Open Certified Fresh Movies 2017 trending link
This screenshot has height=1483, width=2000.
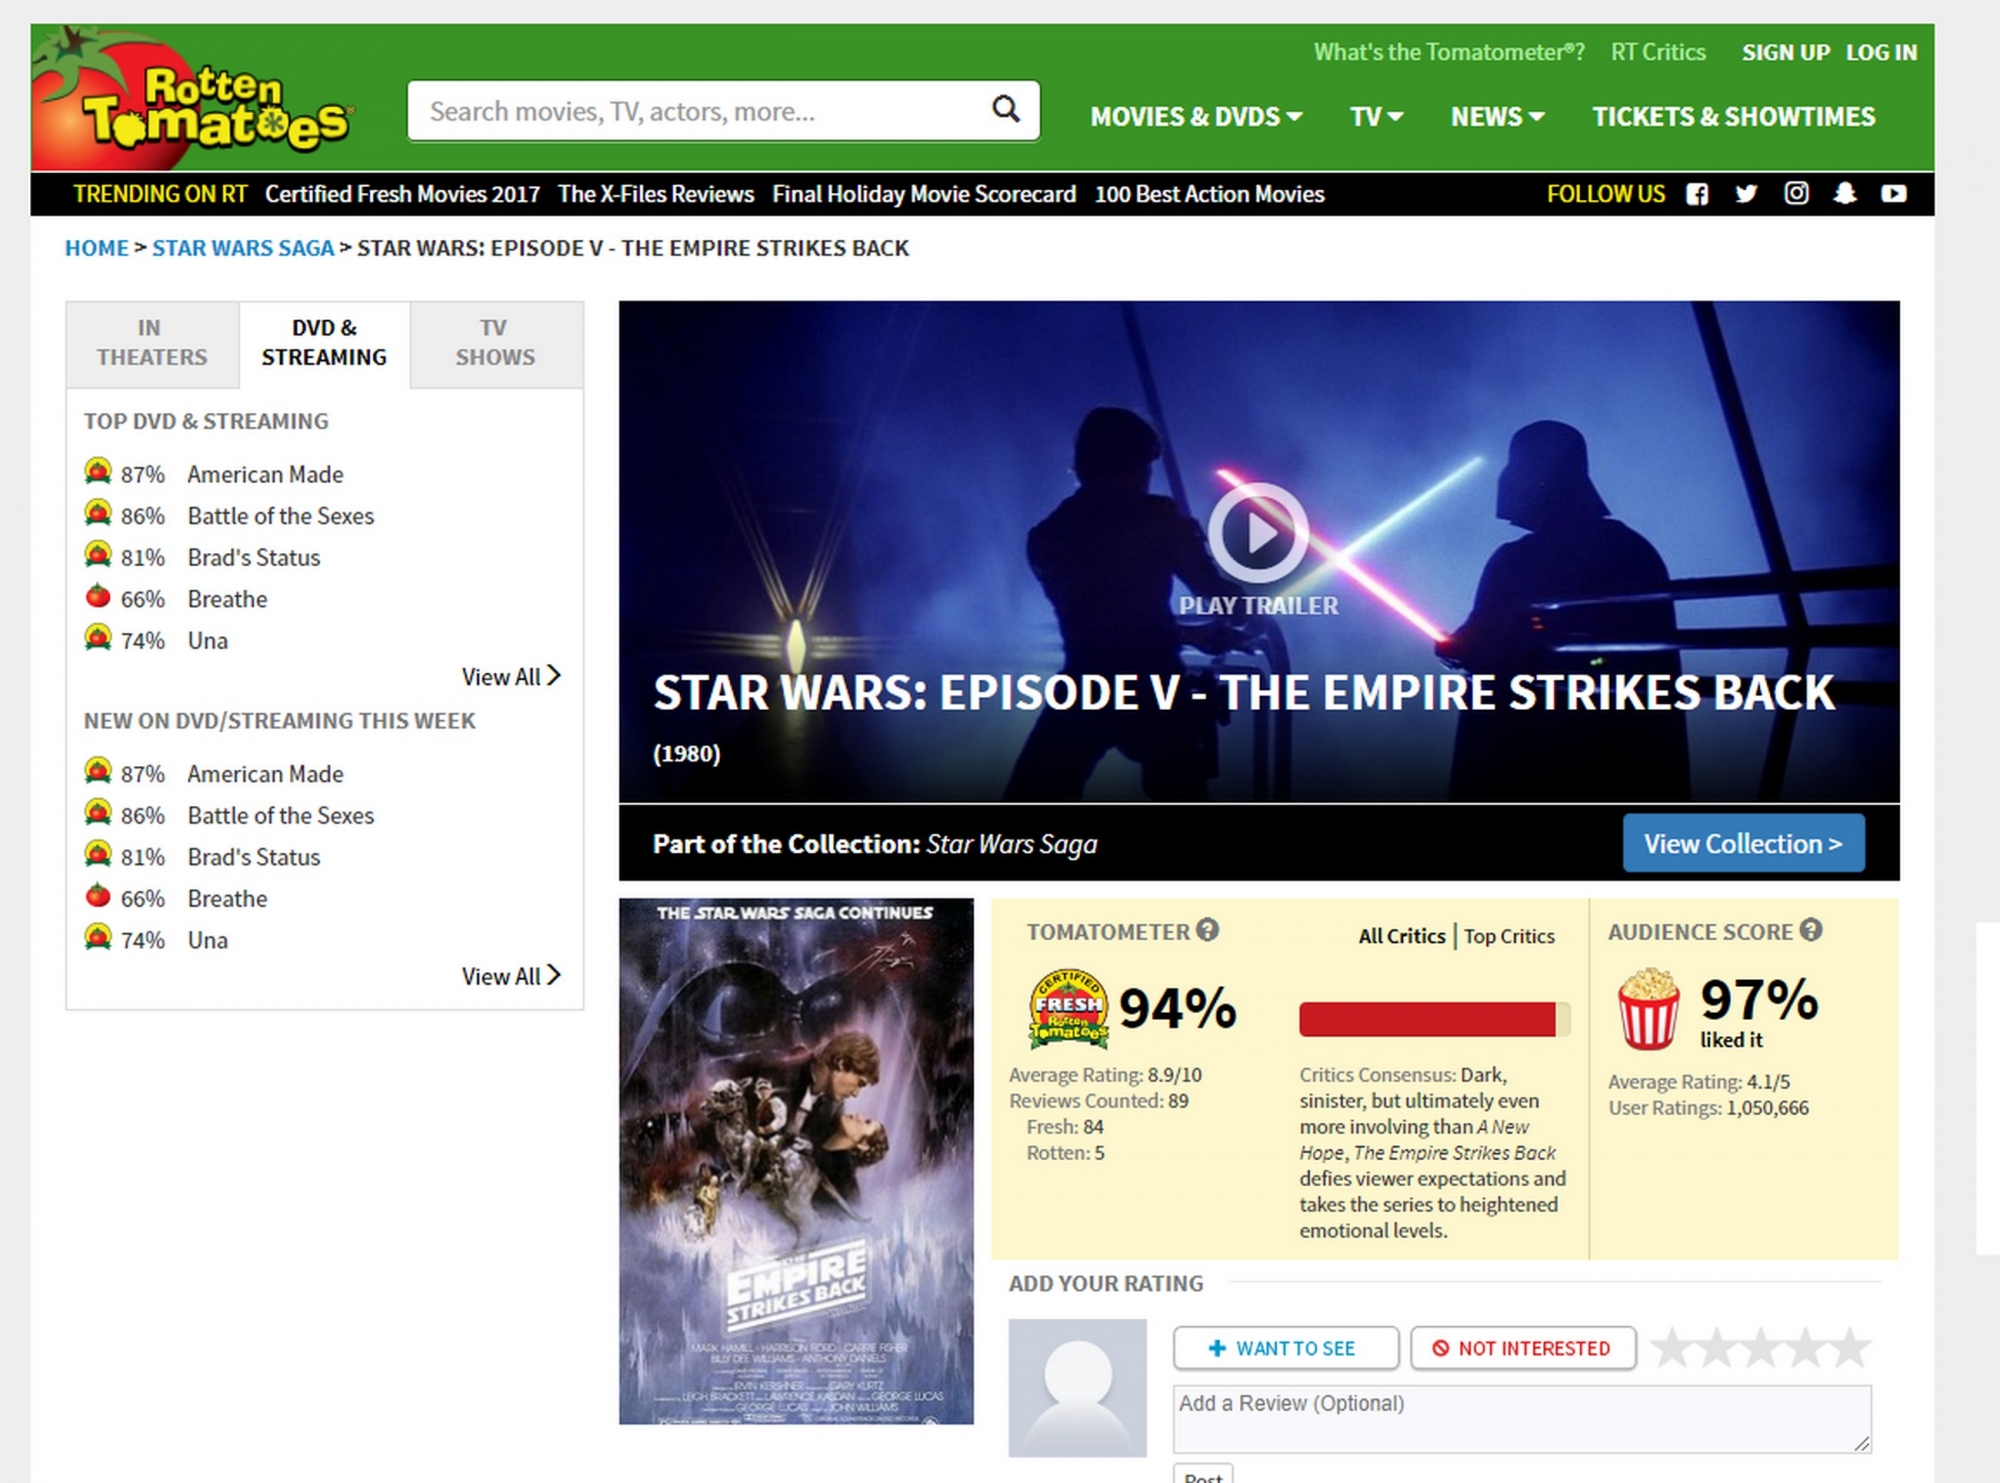point(402,194)
